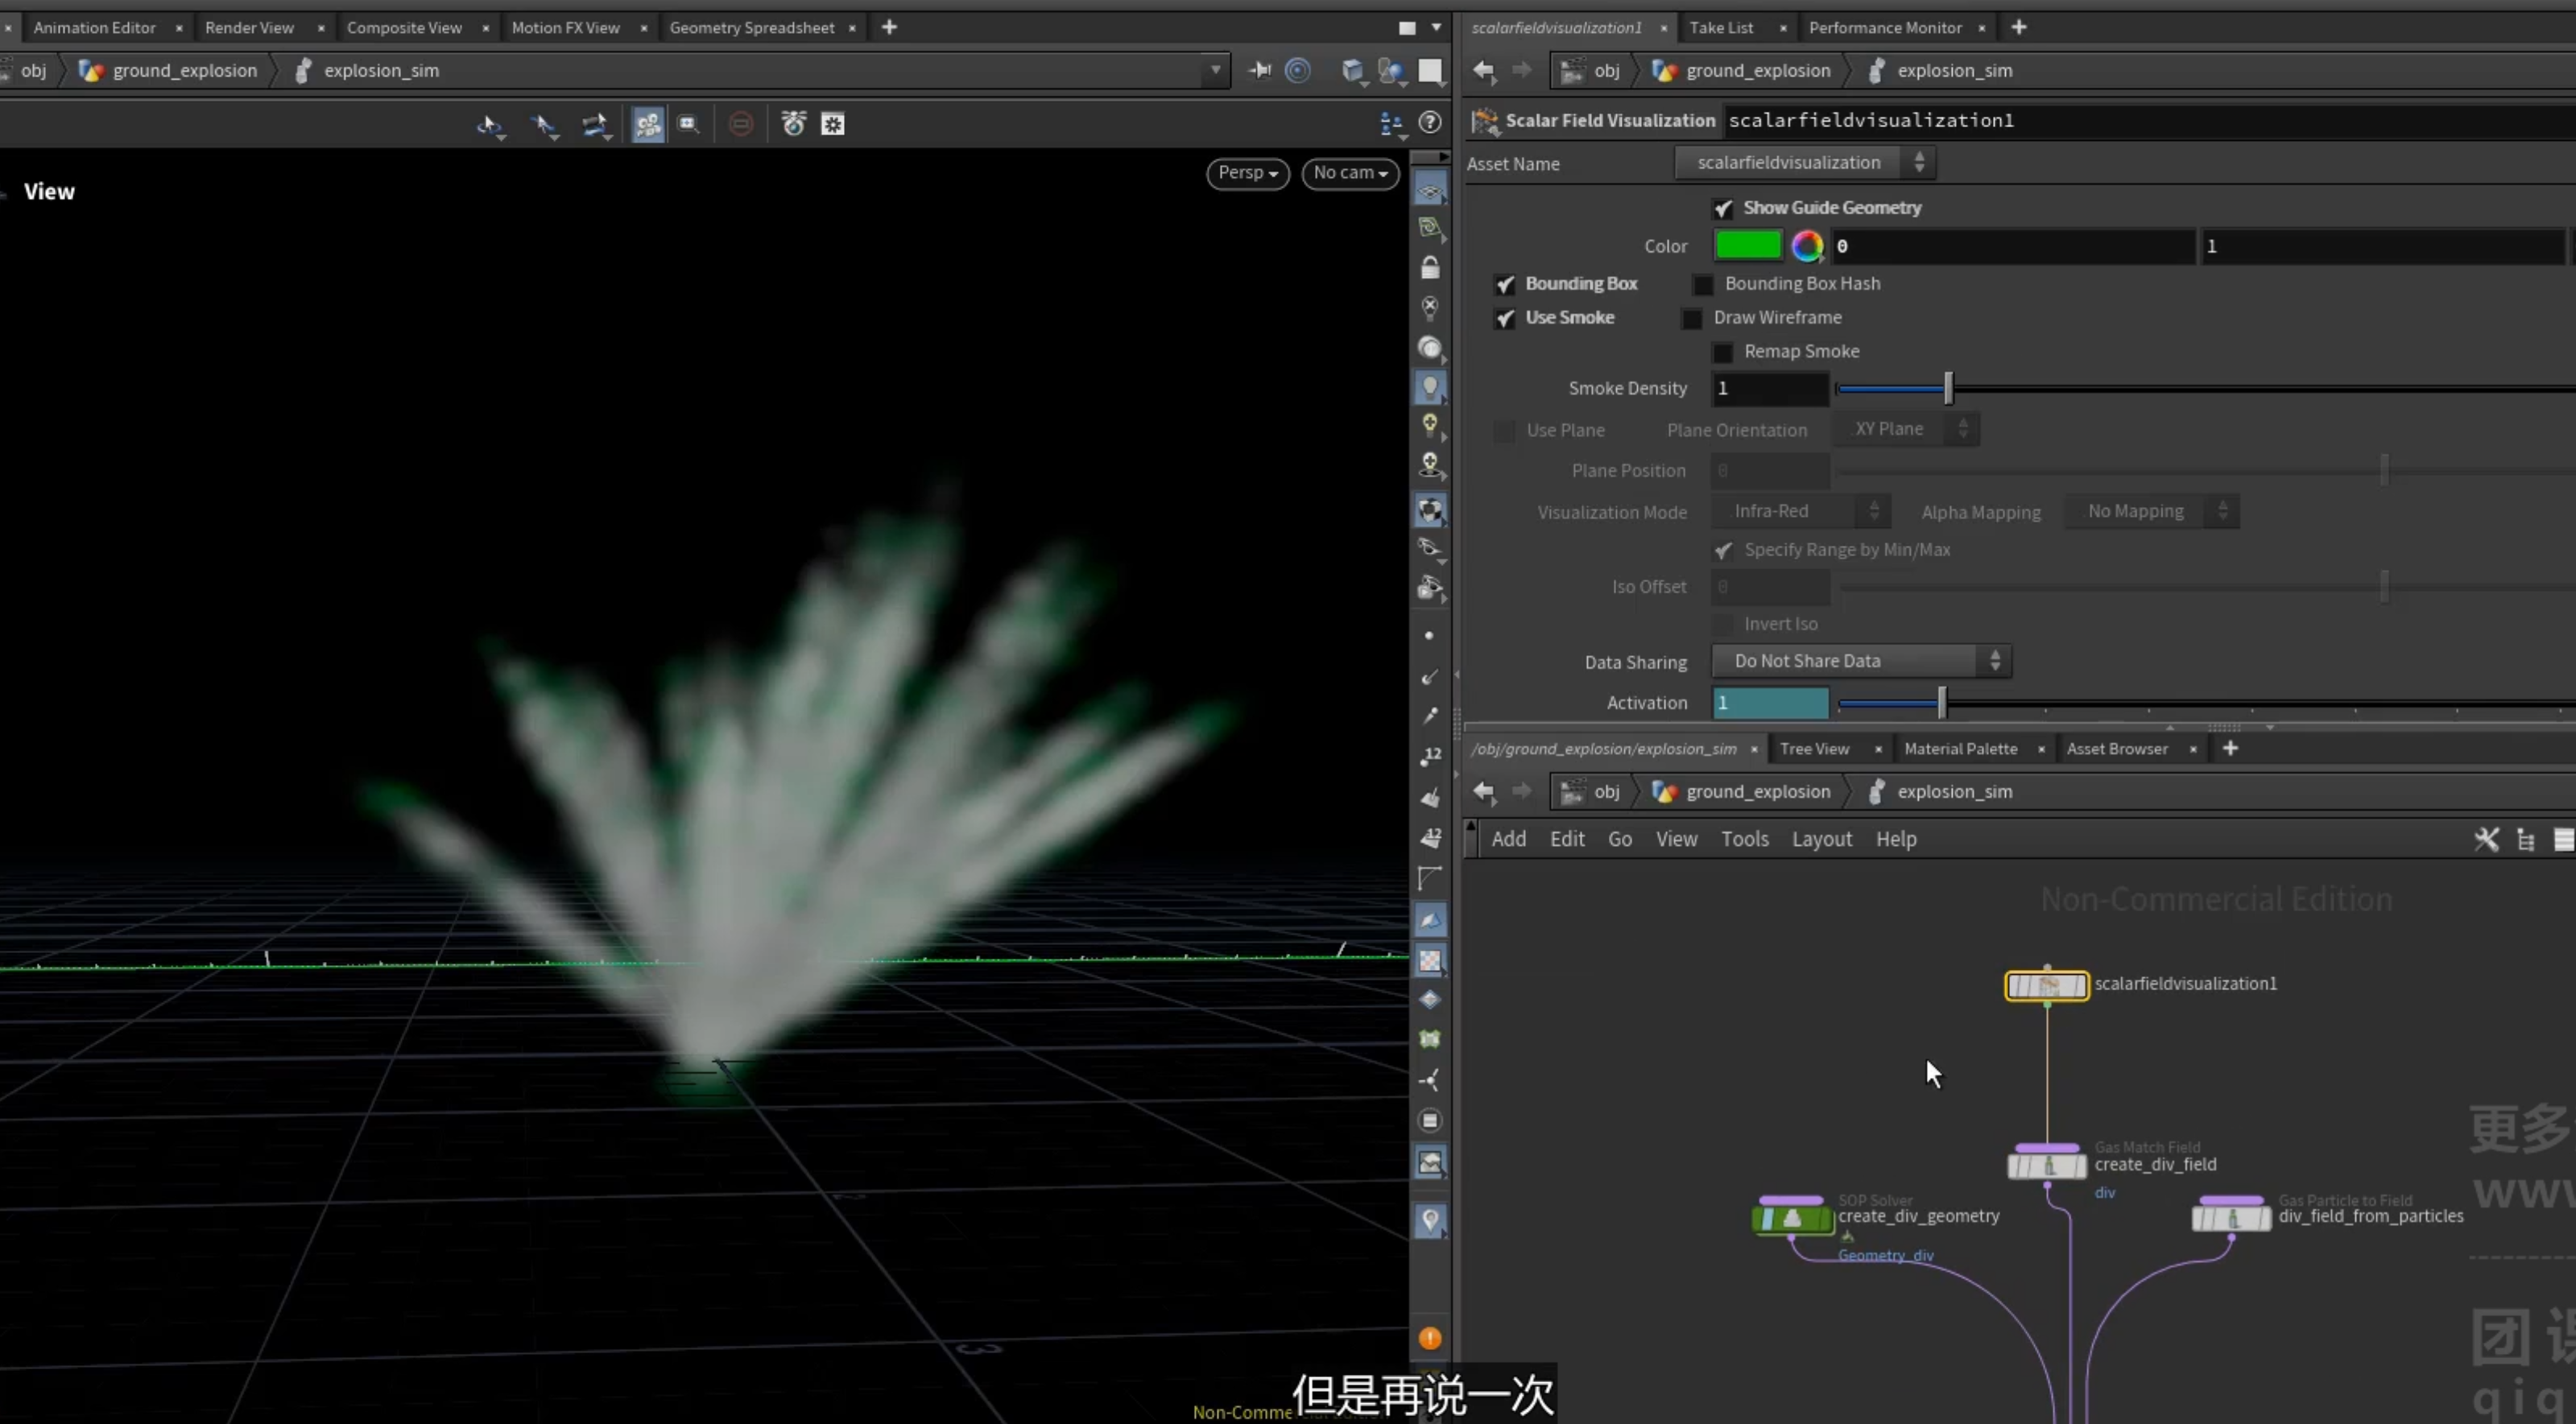Switch to the Geometry Spreadsheet tab
2576x1424 pixels.
(x=751, y=28)
